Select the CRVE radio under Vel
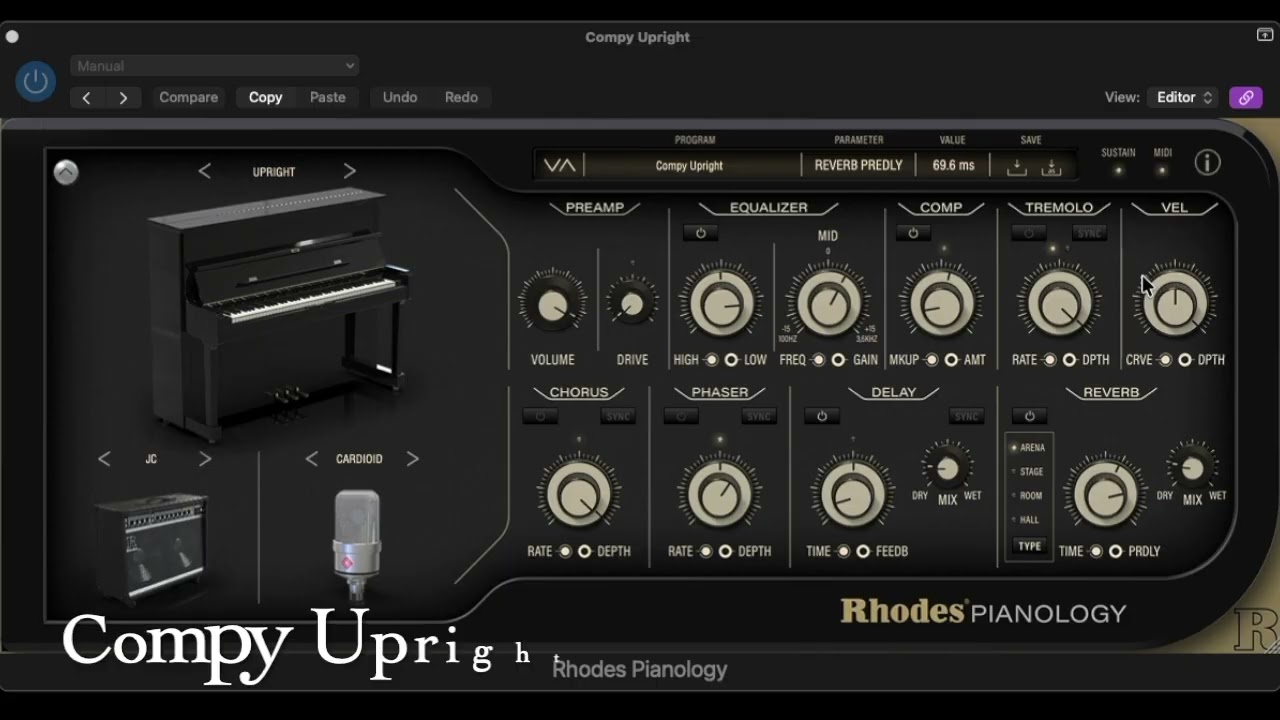This screenshot has width=1280, height=720. coord(1165,360)
